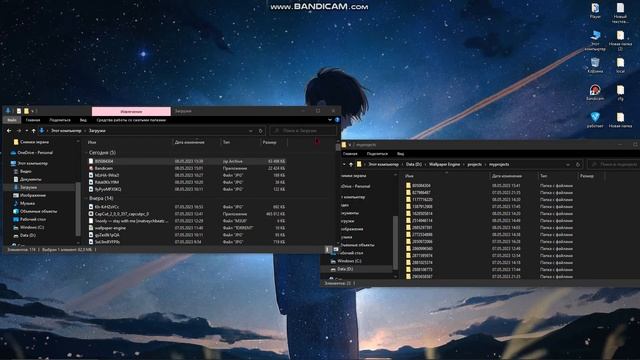Image resolution: width=640 pixels, height=360 pixels.
Task: Click projects in the breadcrumb path
Action: [474, 164]
